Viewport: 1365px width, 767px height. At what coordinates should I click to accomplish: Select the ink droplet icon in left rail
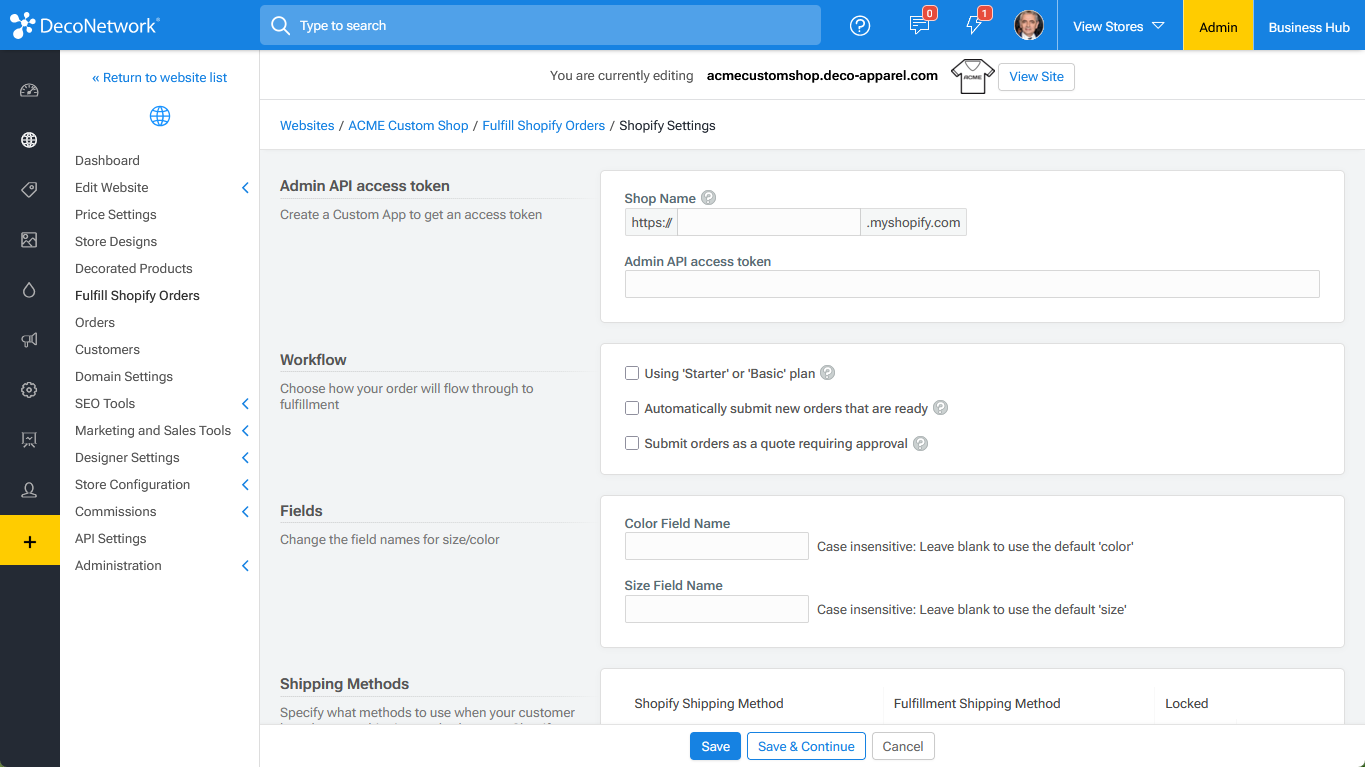[29, 290]
